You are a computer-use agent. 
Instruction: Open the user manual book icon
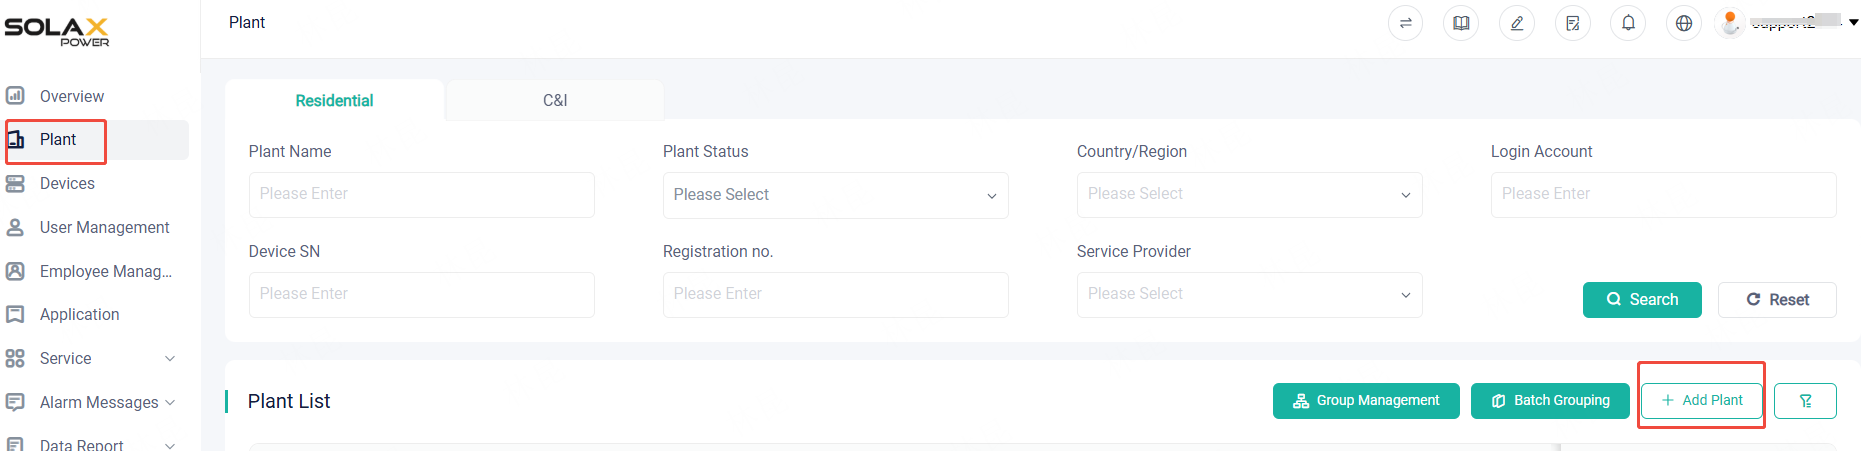pos(1461,23)
